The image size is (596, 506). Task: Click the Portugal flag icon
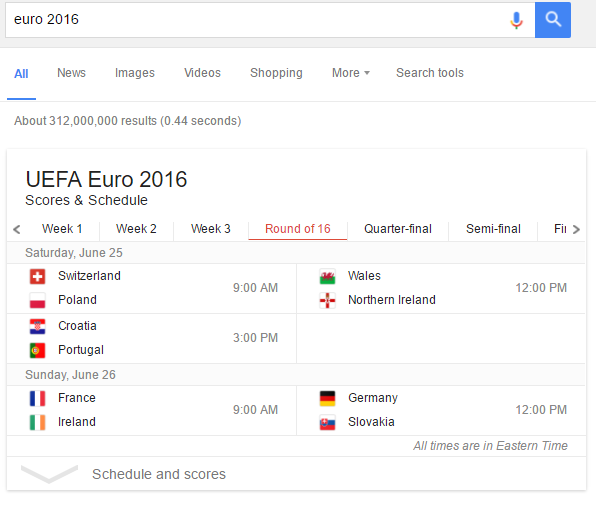pyautogui.click(x=37, y=350)
